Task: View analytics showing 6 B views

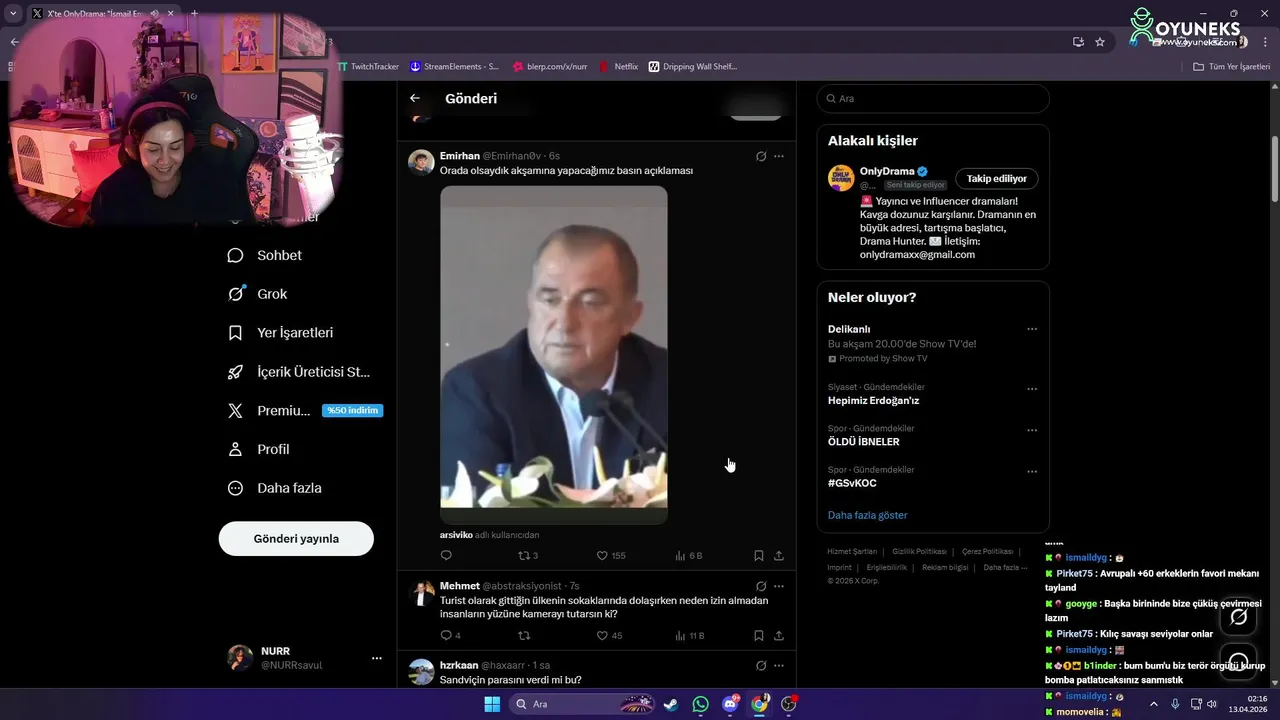Action: 689,555
